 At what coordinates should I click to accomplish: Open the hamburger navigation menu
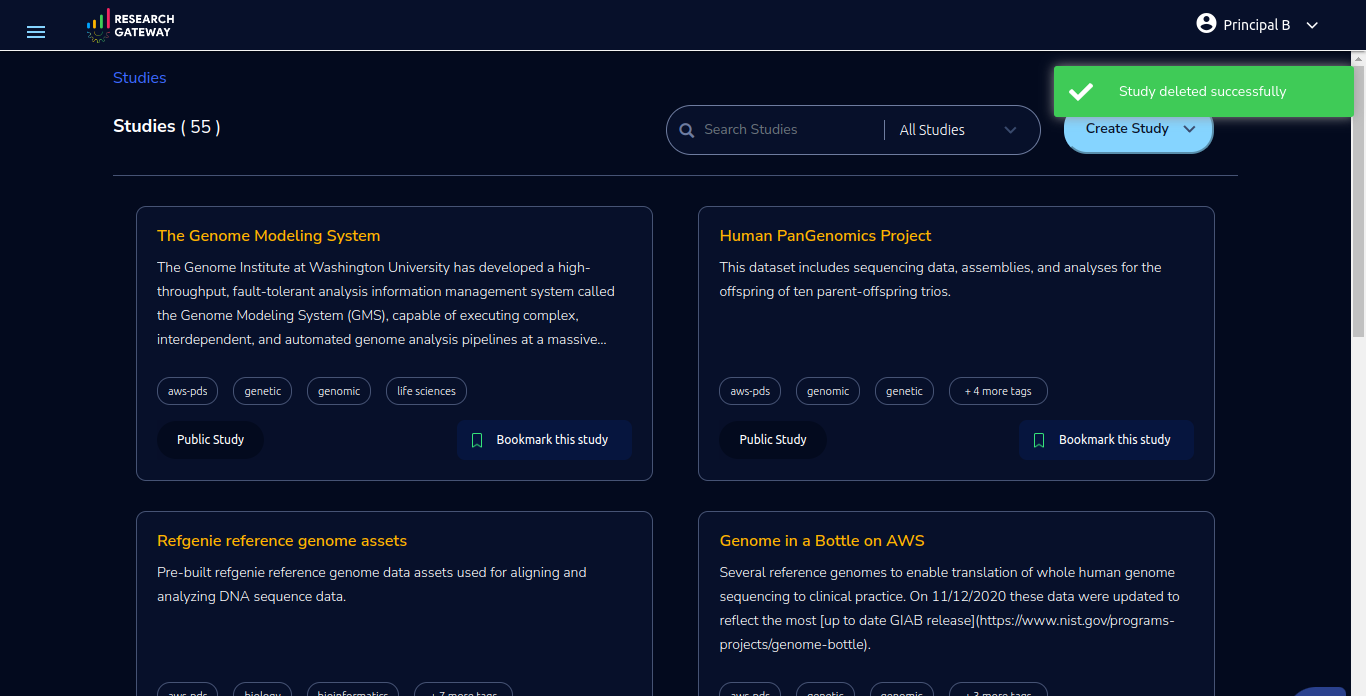point(36,32)
